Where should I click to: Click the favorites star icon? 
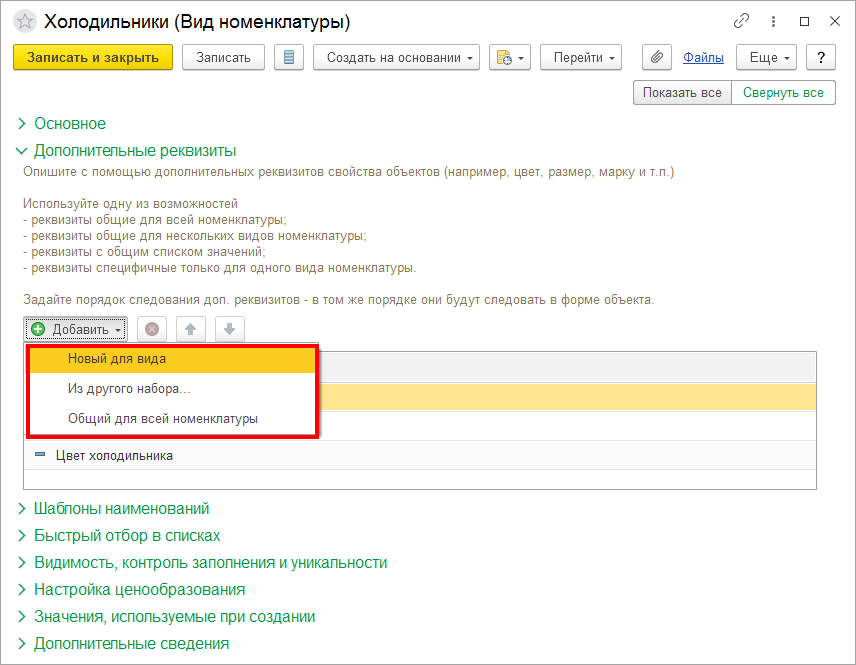(x=25, y=21)
